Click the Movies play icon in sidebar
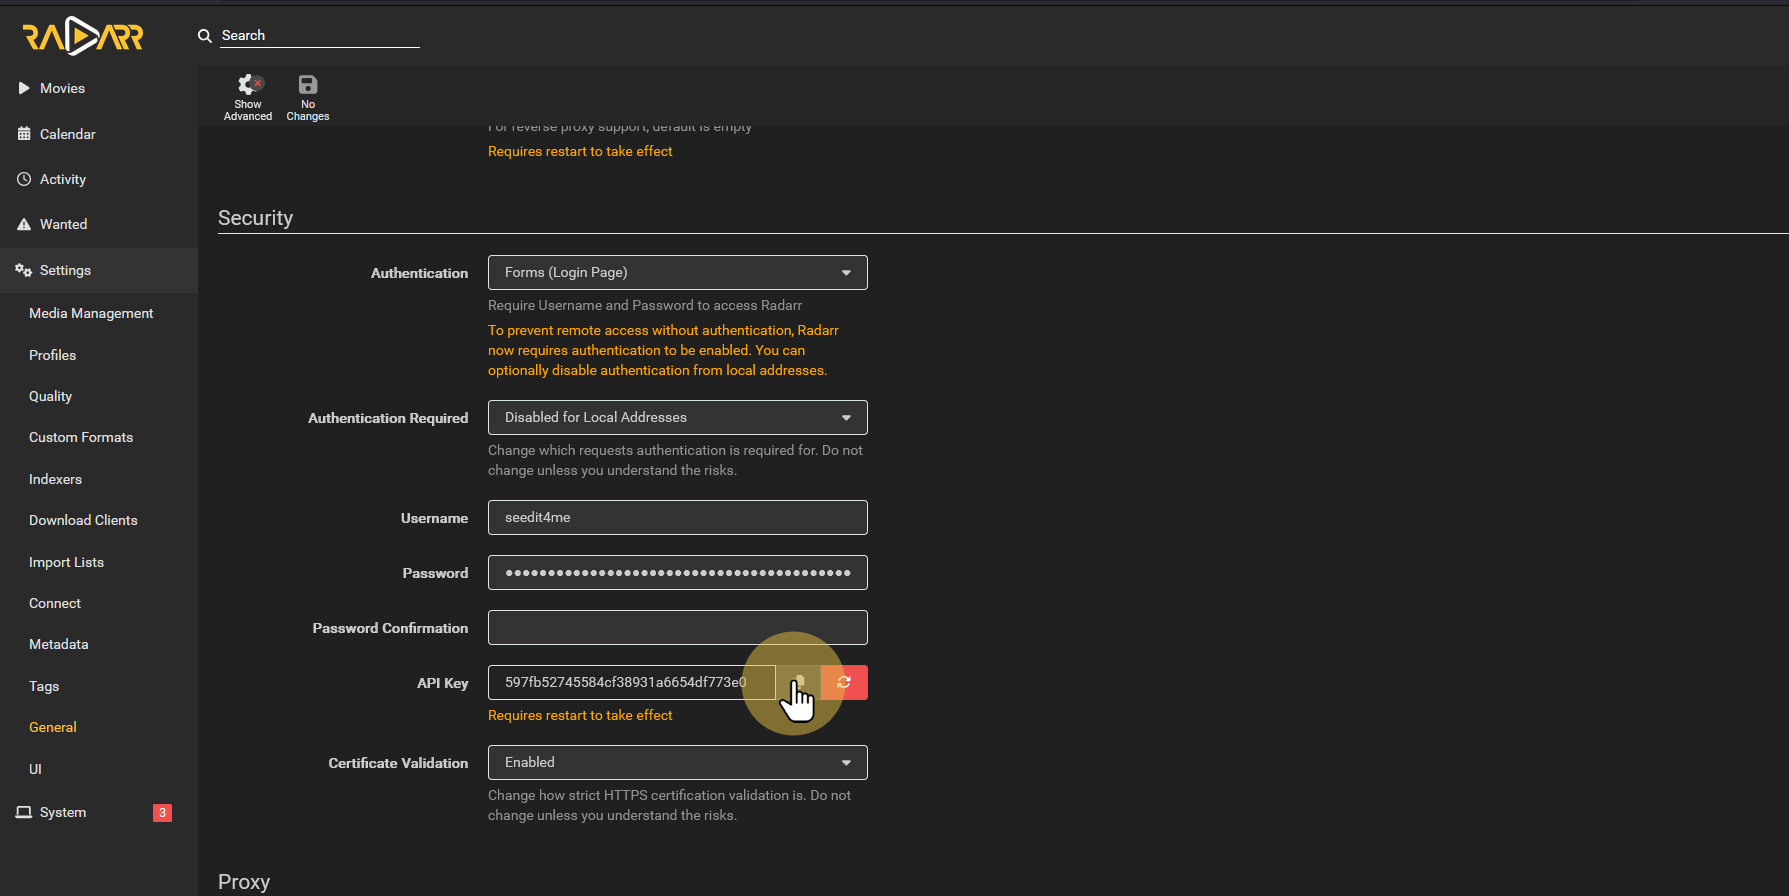1789x896 pixels. [24, 88]
